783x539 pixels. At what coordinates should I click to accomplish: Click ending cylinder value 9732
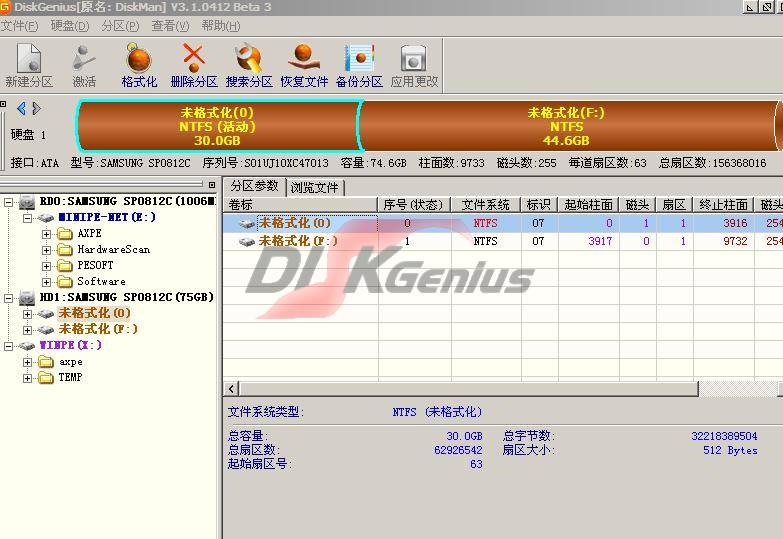[x=735, y=241]
